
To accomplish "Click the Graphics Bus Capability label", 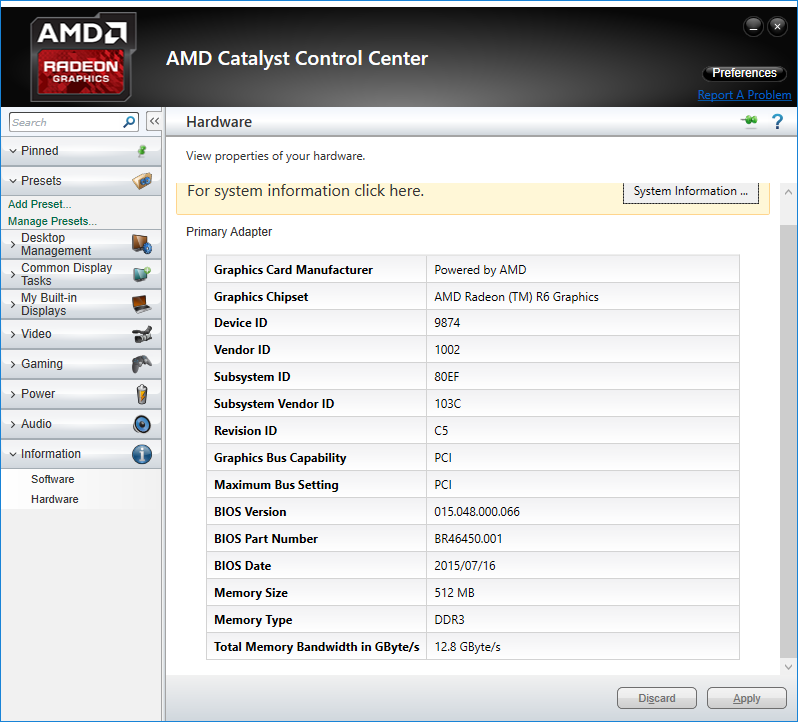I will (x=280, y=457).
